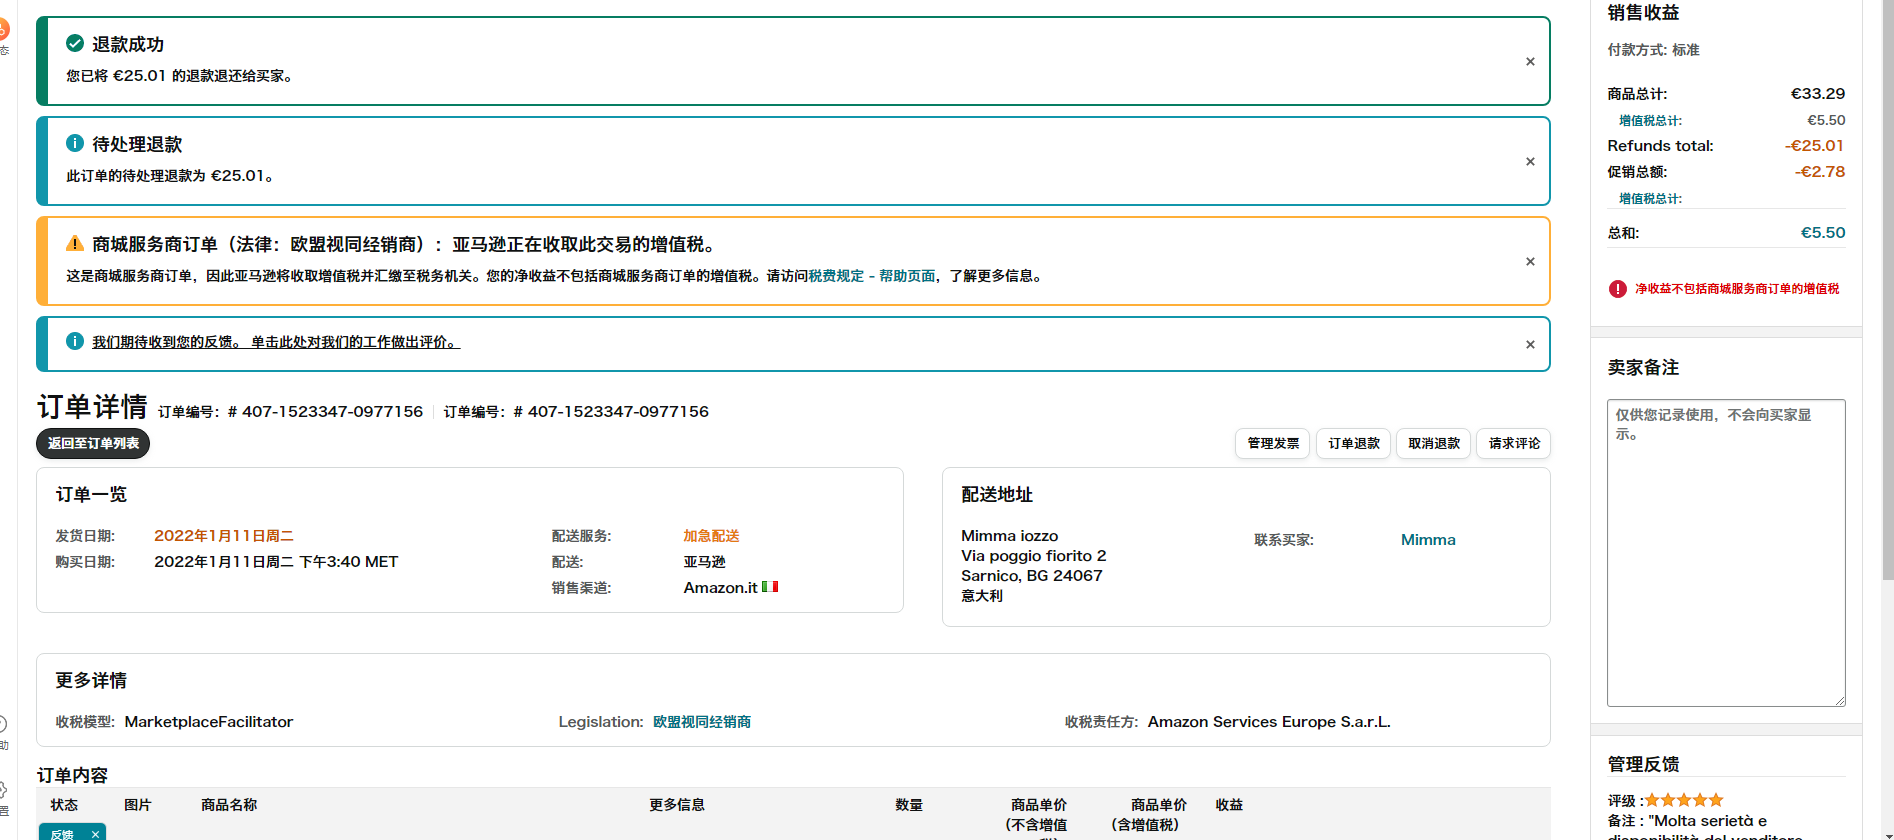Click the green checkmark success icon
Viewport: 1894px width, 840px height.
[x=75, y=43]
